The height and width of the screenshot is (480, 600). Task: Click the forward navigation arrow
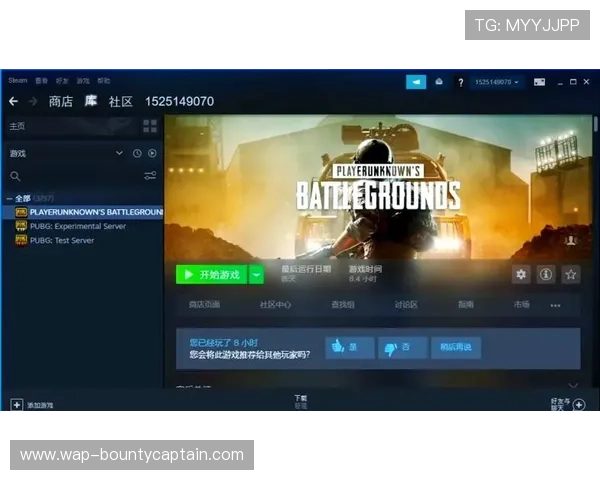coord(33,101)
